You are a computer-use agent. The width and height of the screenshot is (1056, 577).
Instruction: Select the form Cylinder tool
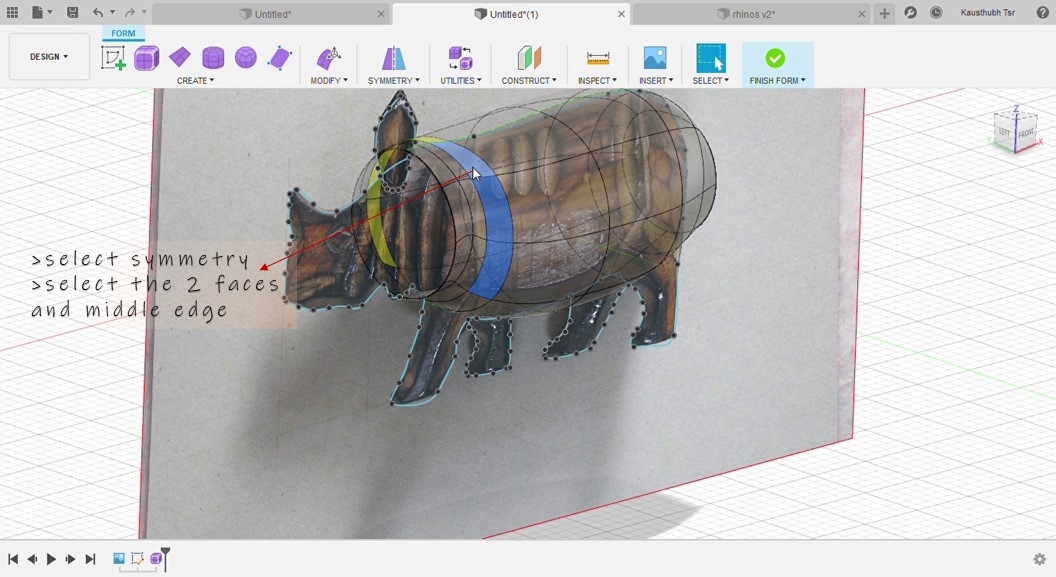(x=213, y=58)
